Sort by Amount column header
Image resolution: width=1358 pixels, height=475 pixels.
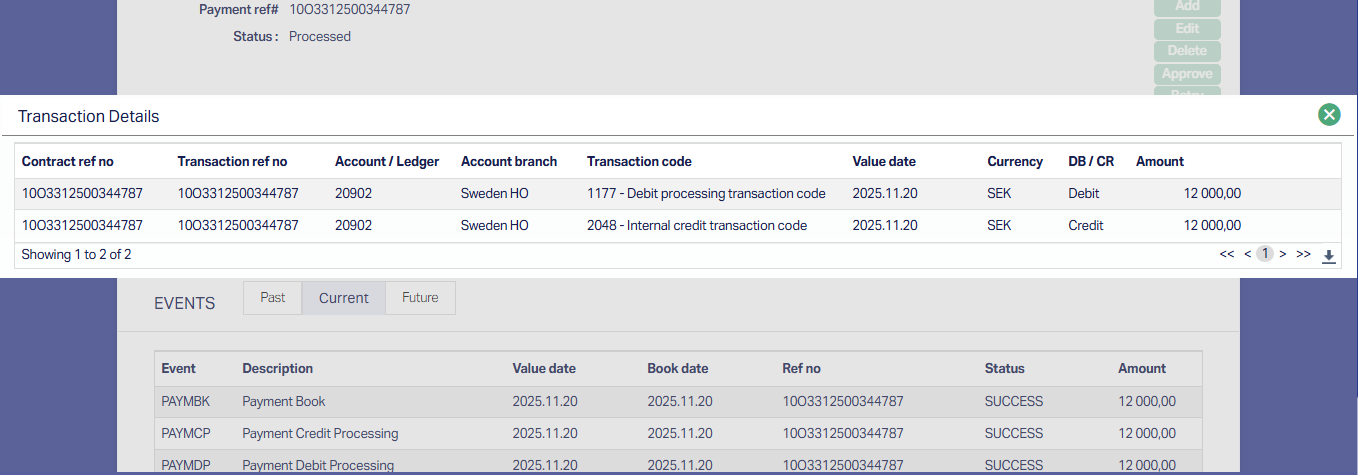1159,161
